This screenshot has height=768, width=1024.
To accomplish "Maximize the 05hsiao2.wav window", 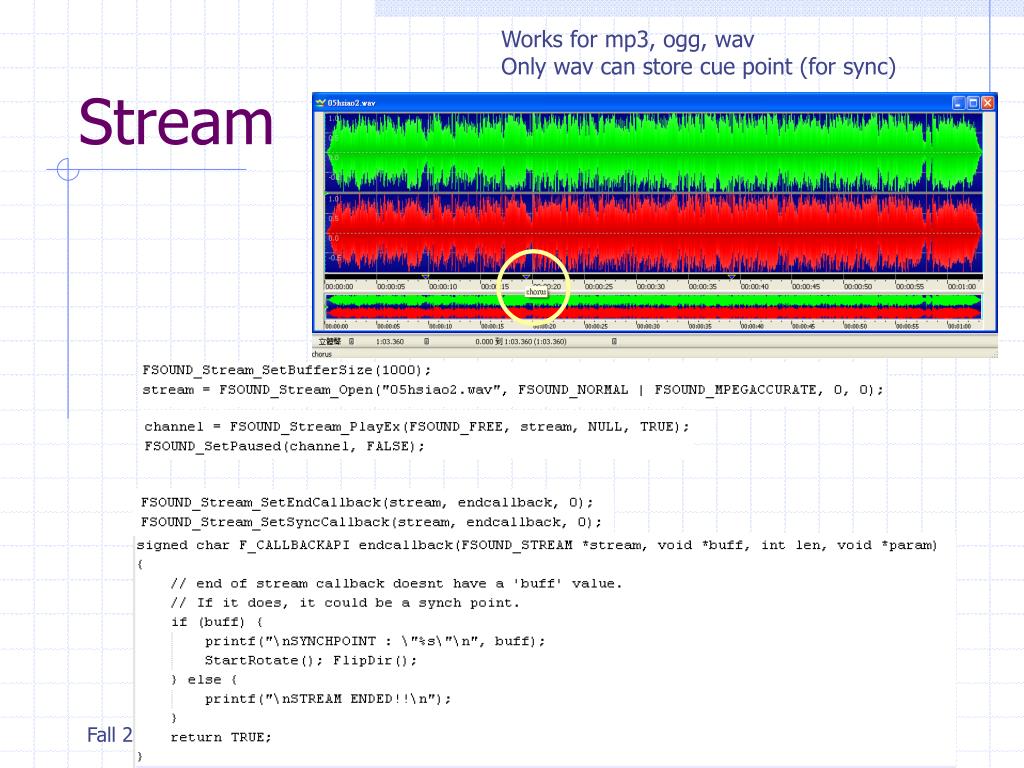I will (x=973, y=103).
